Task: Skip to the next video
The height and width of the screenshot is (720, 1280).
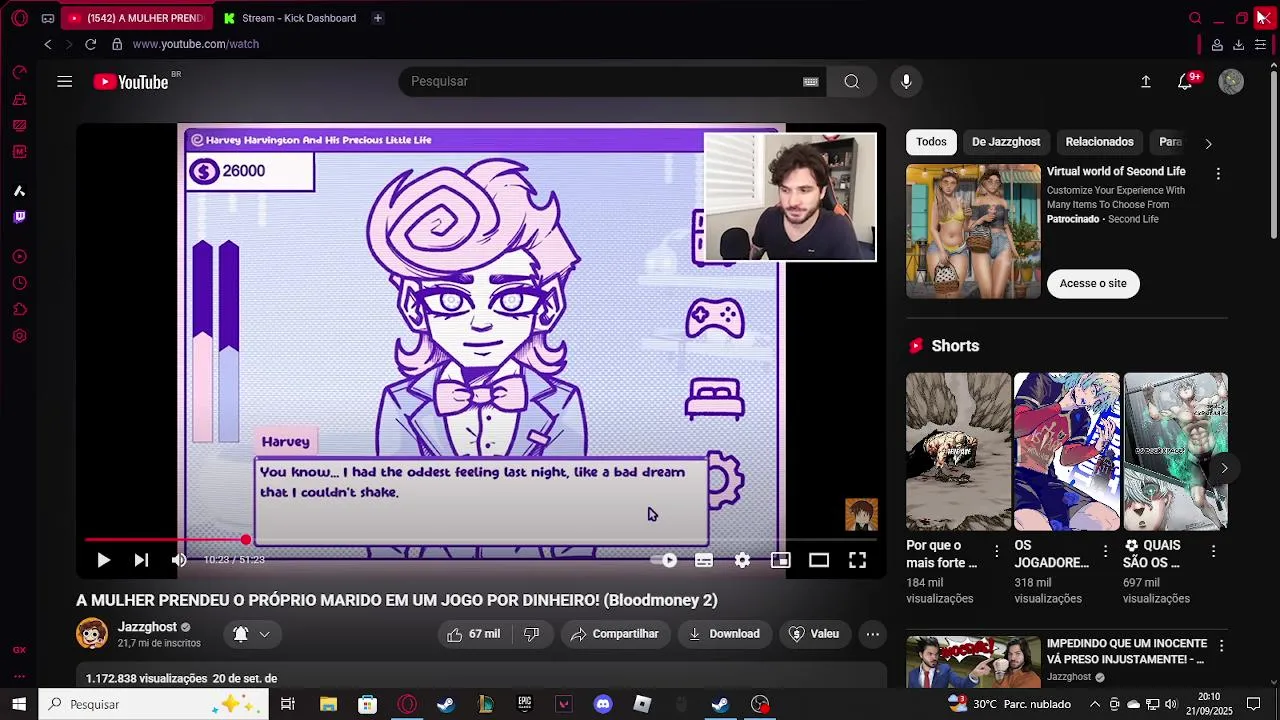Action: tap(141, 560)
